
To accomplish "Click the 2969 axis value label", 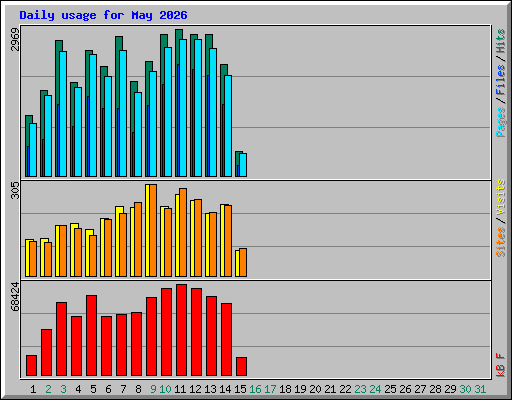I will [x=15, y=40].
